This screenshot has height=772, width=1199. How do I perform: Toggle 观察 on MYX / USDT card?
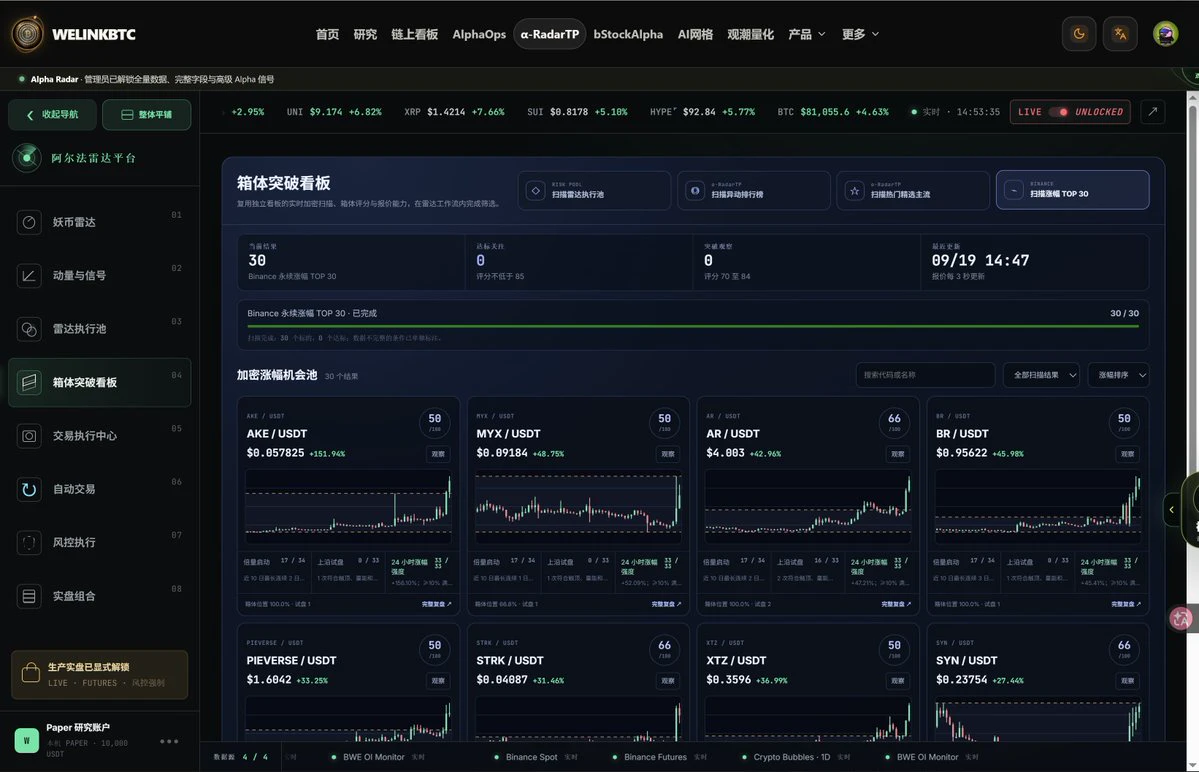pyautogui.click(x=668, y=454)
